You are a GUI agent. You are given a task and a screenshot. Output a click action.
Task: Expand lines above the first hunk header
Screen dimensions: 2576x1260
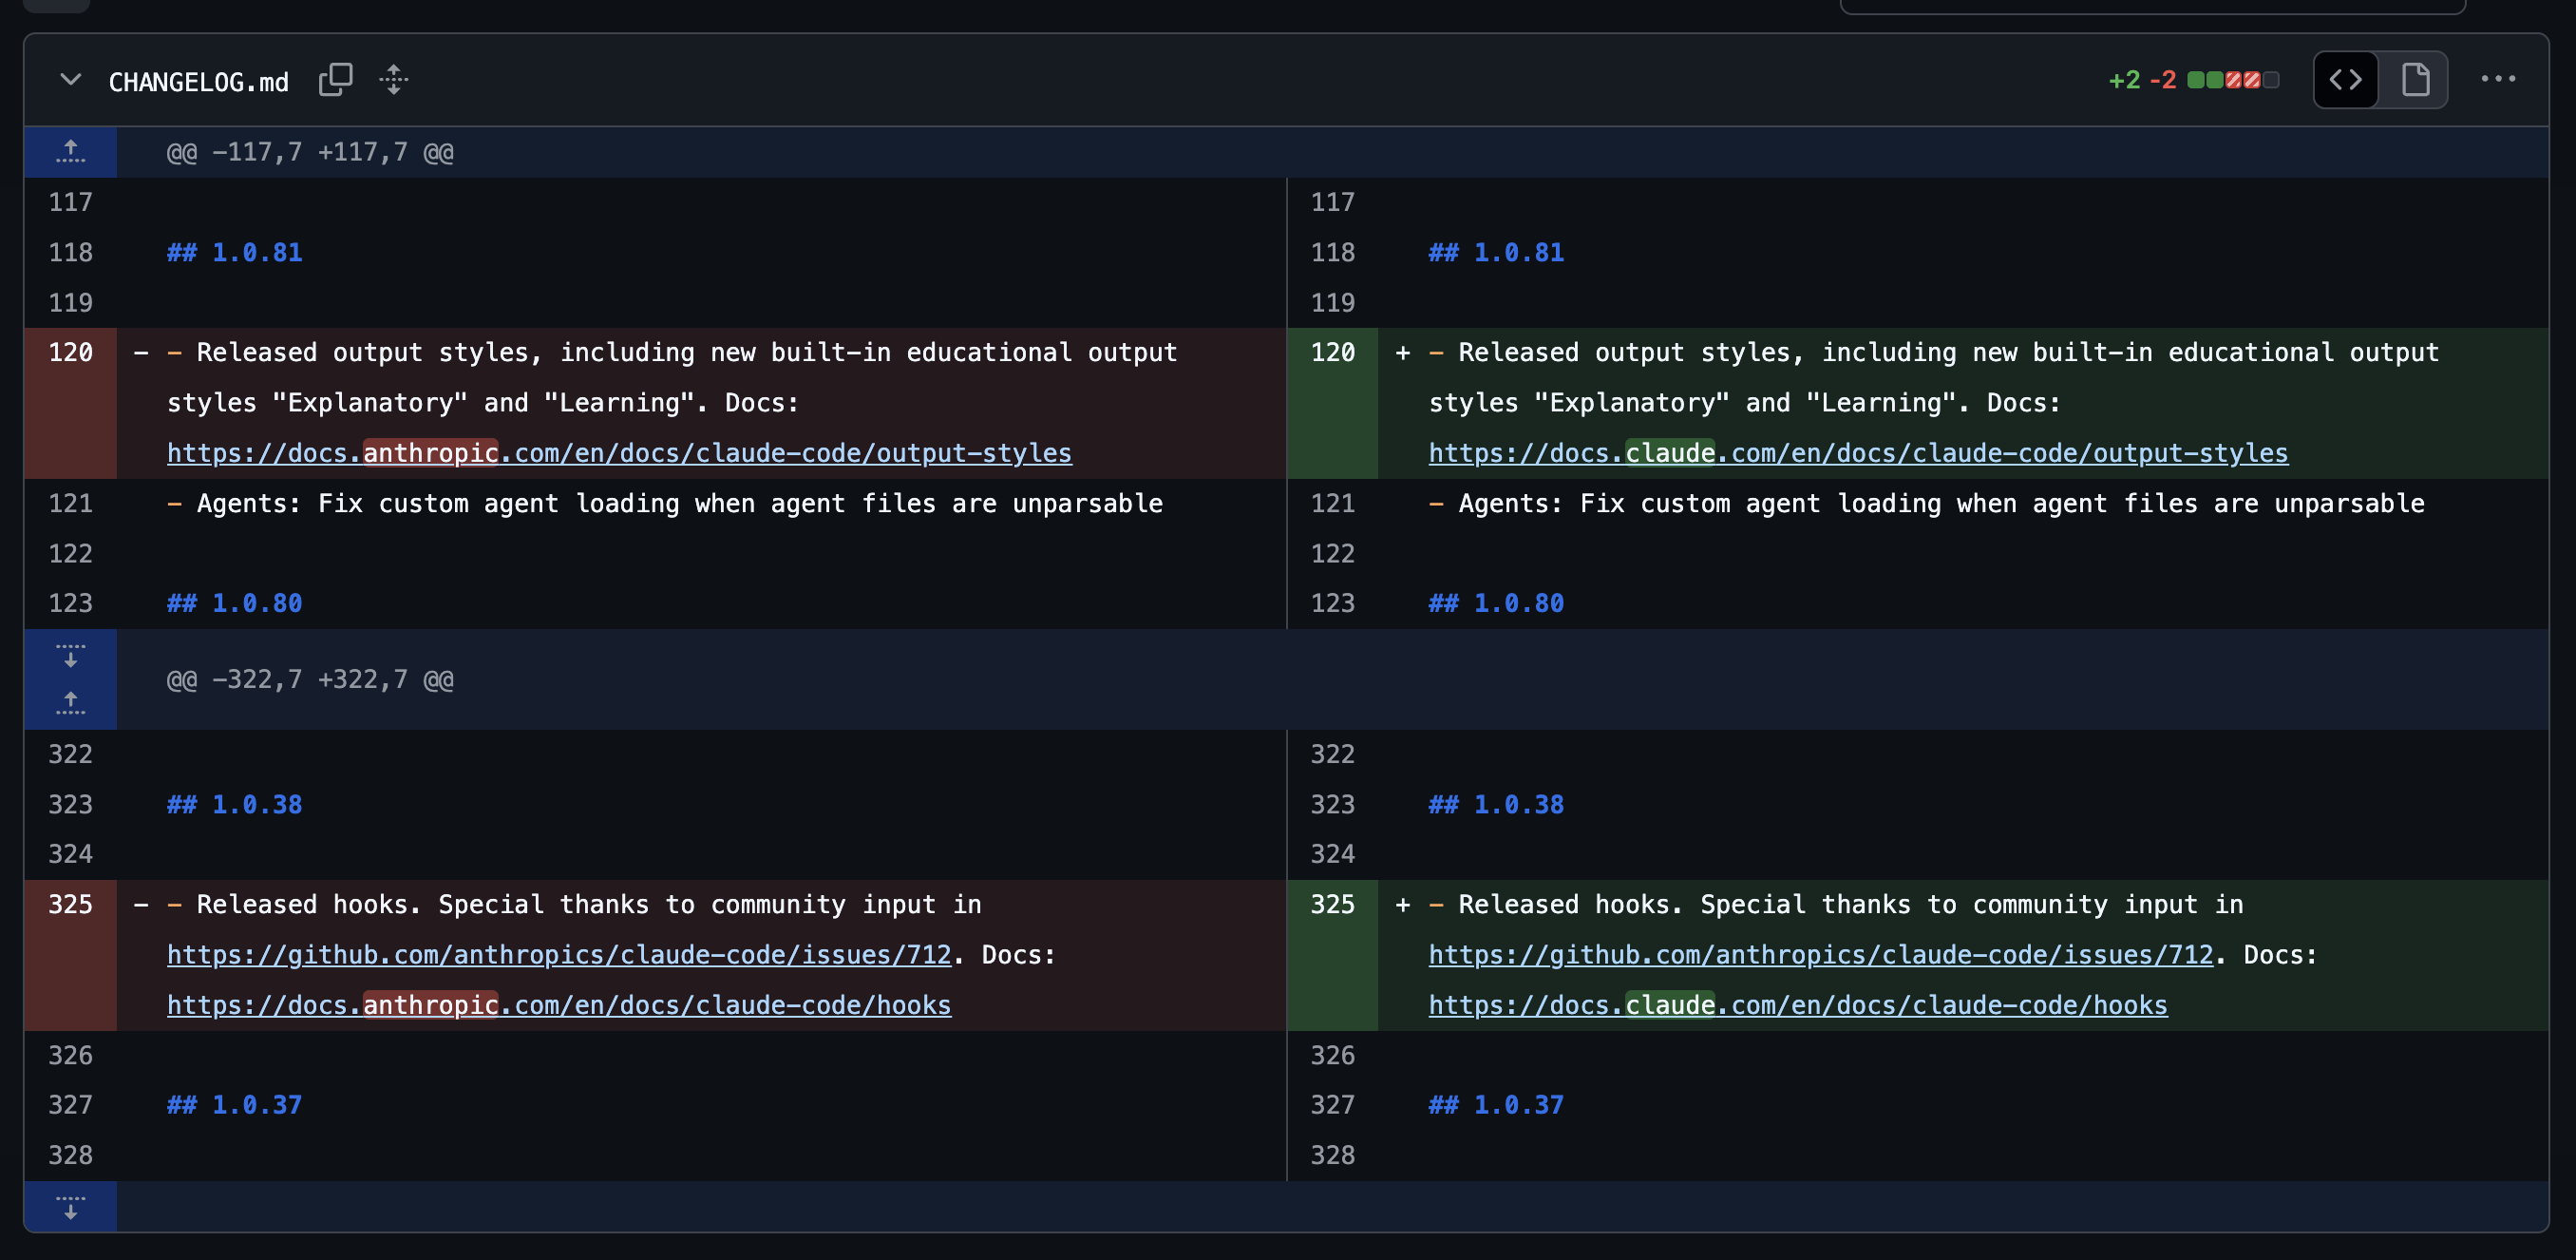[x=70, y=152]
